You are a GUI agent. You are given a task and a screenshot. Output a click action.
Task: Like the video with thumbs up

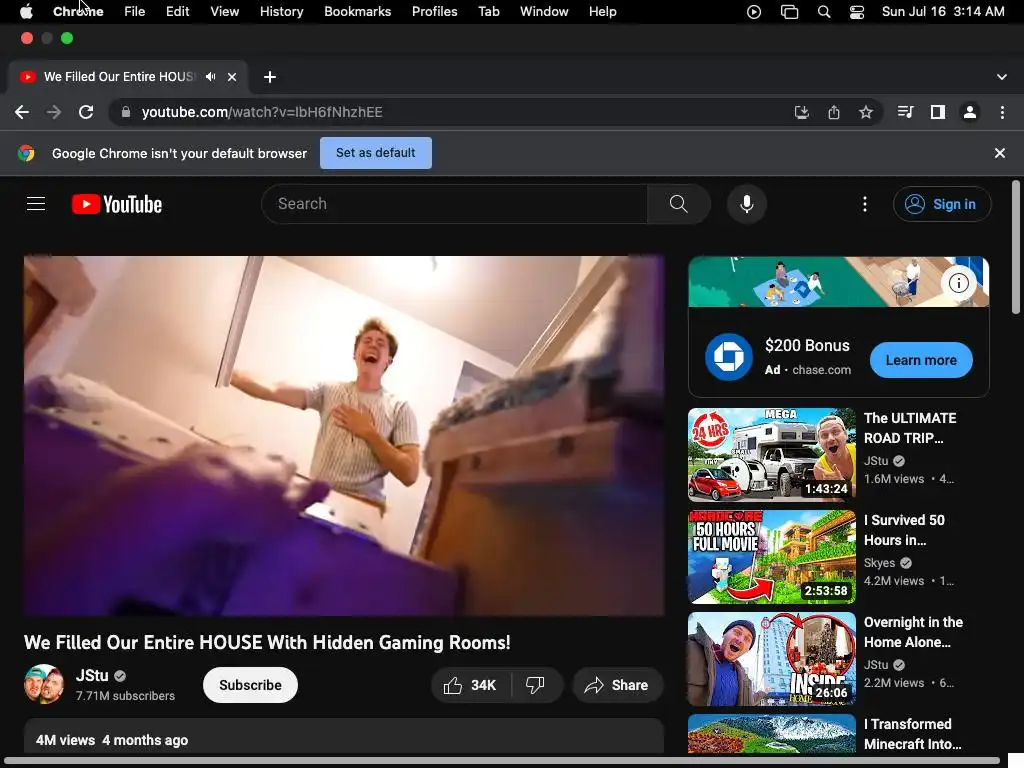[x=470, y=685]
